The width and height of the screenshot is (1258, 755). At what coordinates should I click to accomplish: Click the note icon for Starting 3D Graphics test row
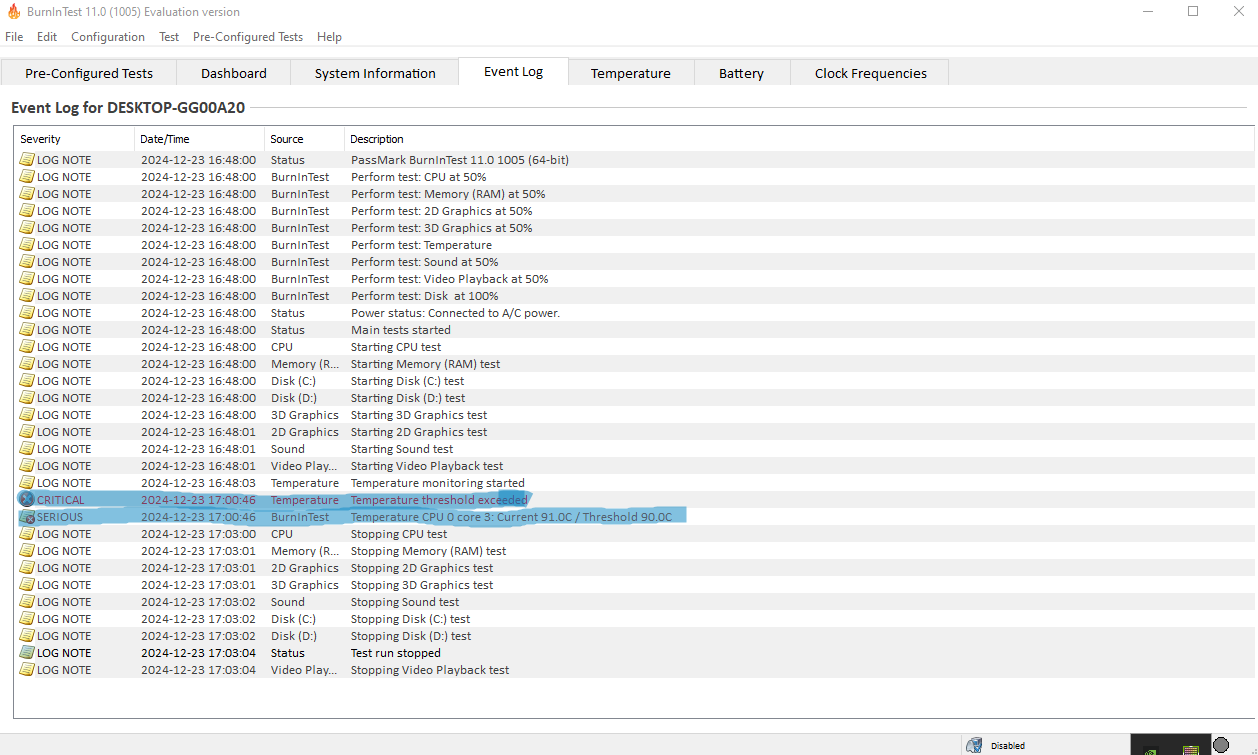pos(27,415)
